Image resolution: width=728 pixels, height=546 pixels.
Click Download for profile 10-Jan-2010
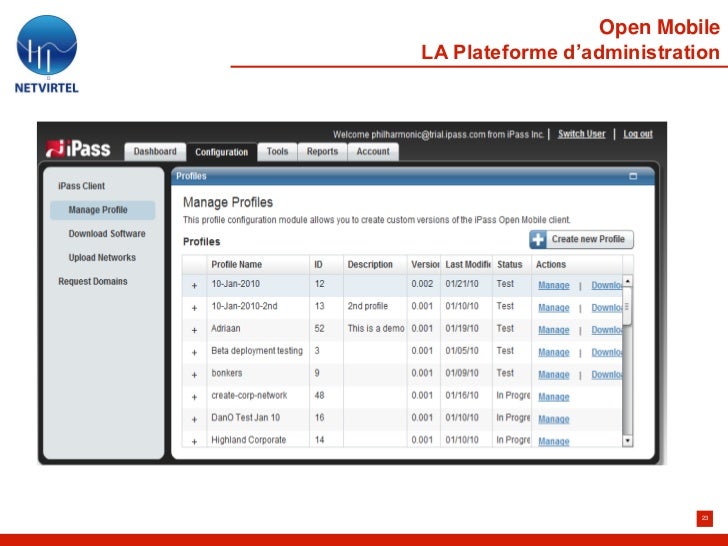click(606, 286)
